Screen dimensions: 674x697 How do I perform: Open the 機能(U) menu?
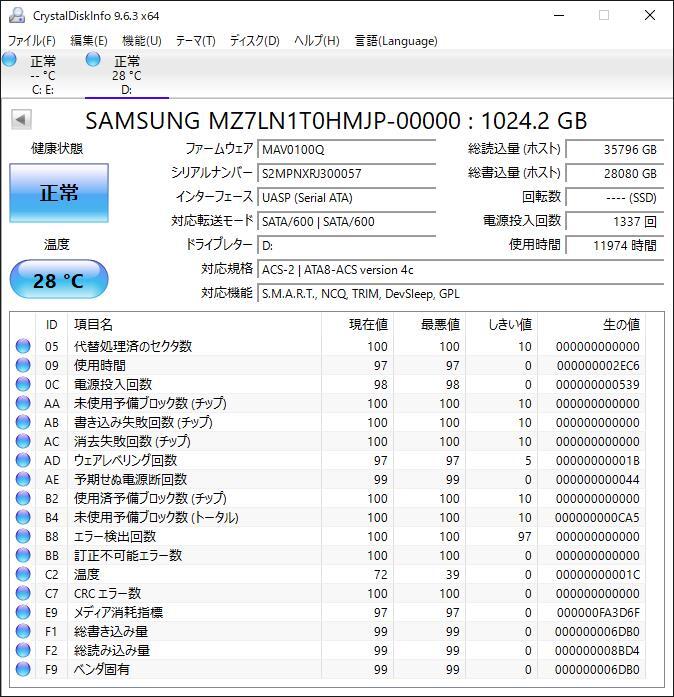pyautogui.click(x=141, y=41)
